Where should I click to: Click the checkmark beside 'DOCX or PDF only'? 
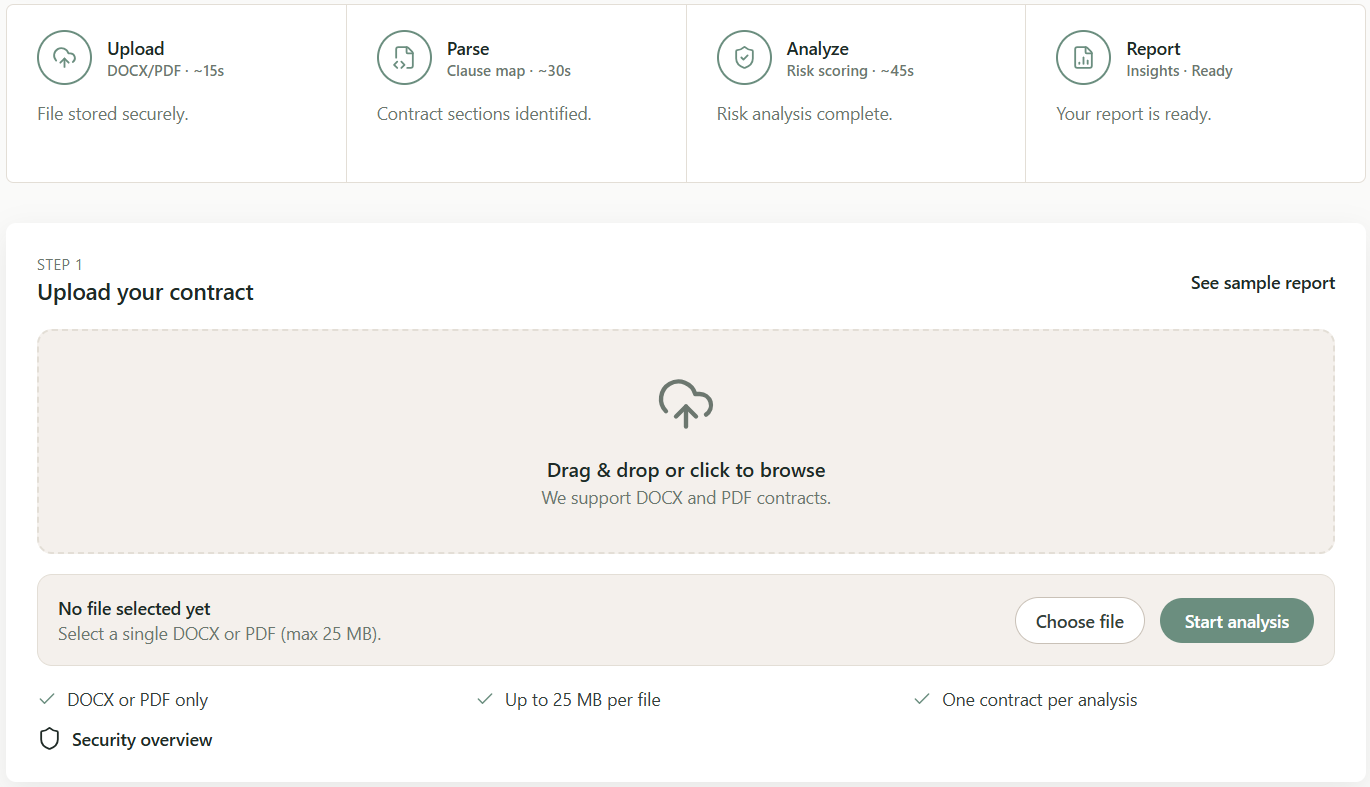click(46, 699)
